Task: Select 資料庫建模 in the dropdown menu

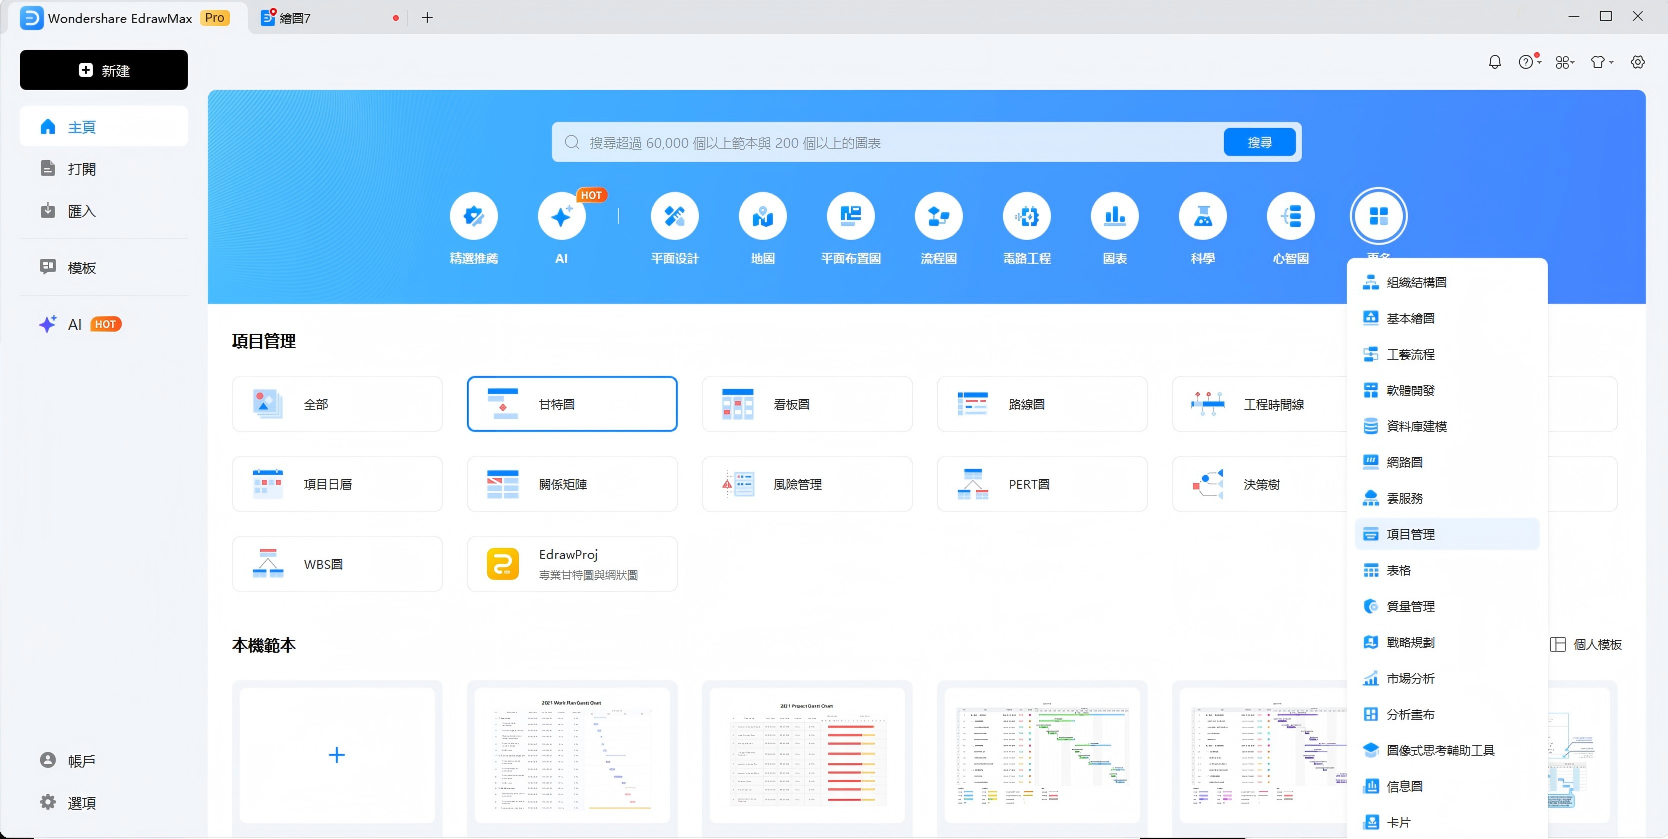Action: 1447,426
